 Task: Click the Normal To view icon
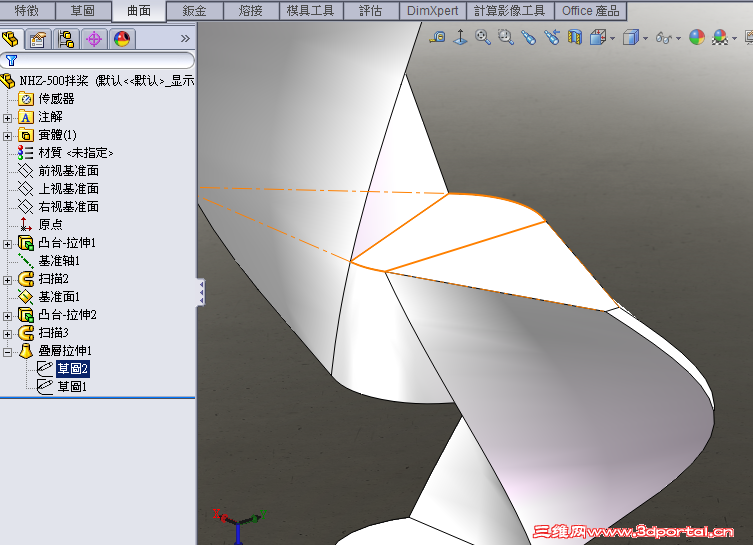[460, 37]
